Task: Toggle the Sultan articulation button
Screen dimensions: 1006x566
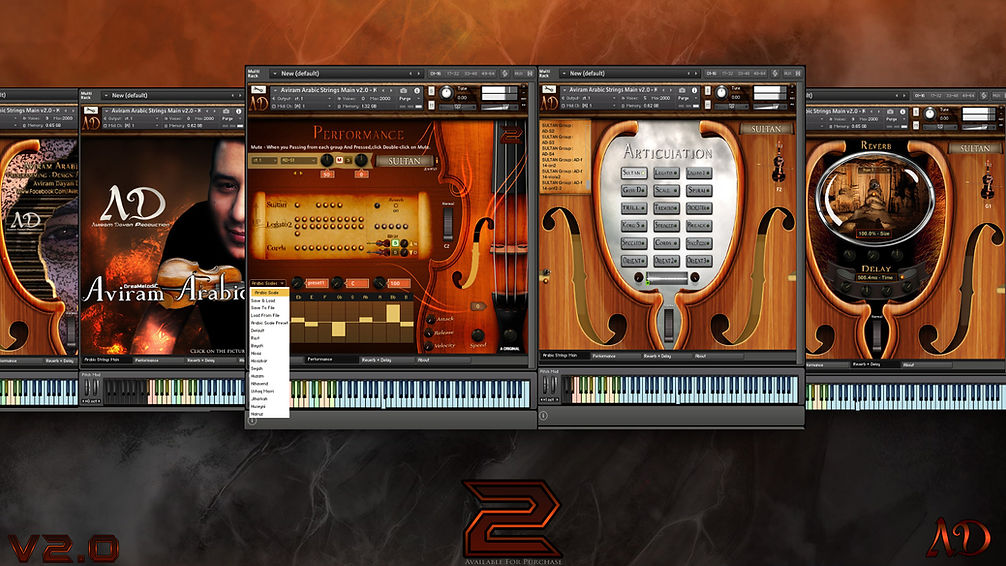Action: tap(634, 173)
